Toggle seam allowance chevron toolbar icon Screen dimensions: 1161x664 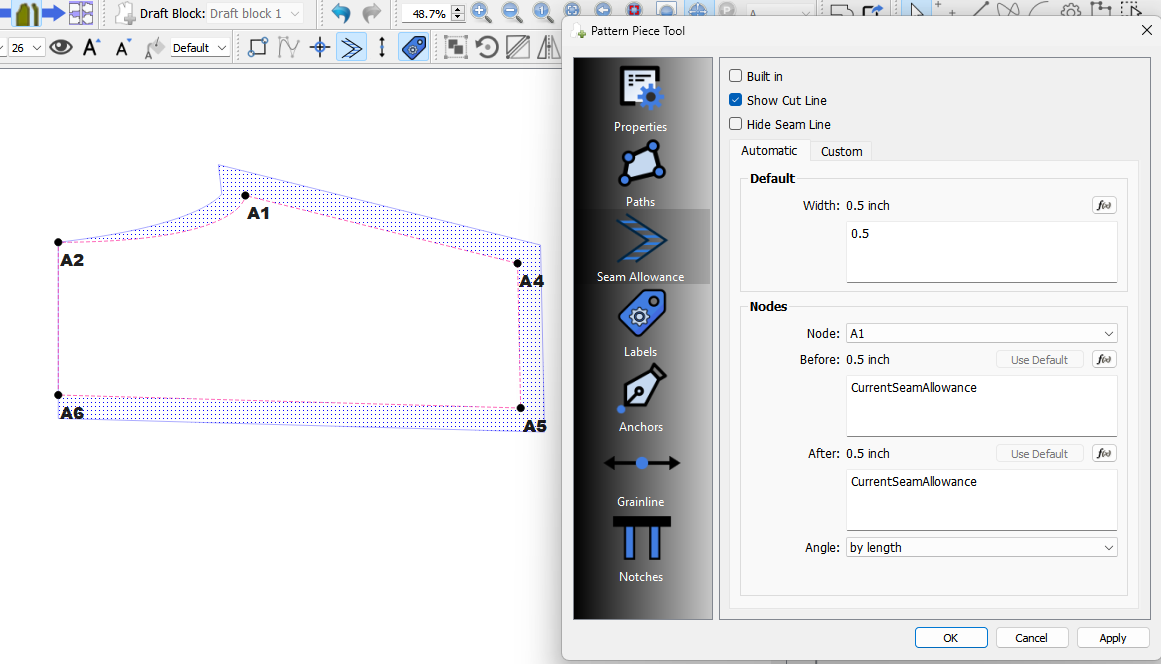click(x=351, y=47)
